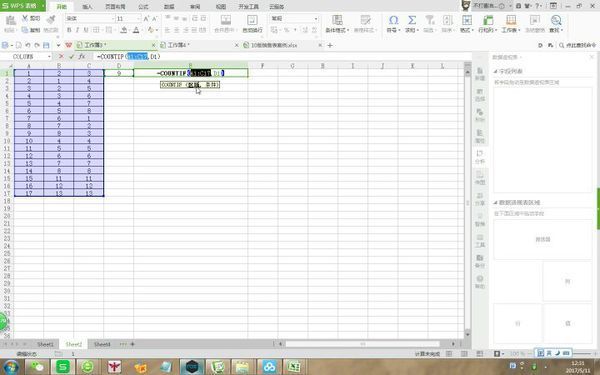Open the Find magnifier tool
Screen dimensions: 600x375
[x=556, y=20]
